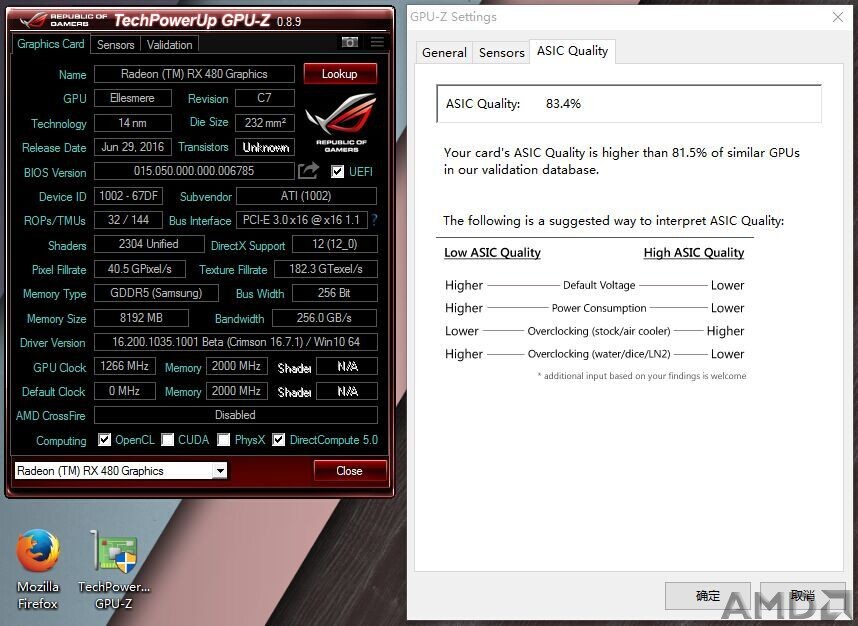The width and height of the screenshot is (858, 626).
Task: Click the GPU Clock field 1266 MHz
Action: tap(125, 366)
